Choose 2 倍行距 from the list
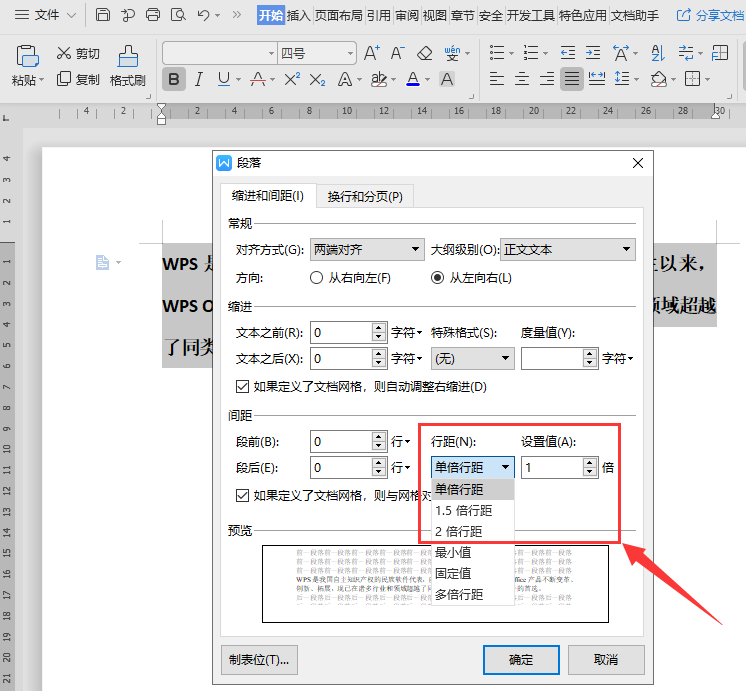This screenshot has height=691, width=746. (472, 531)
